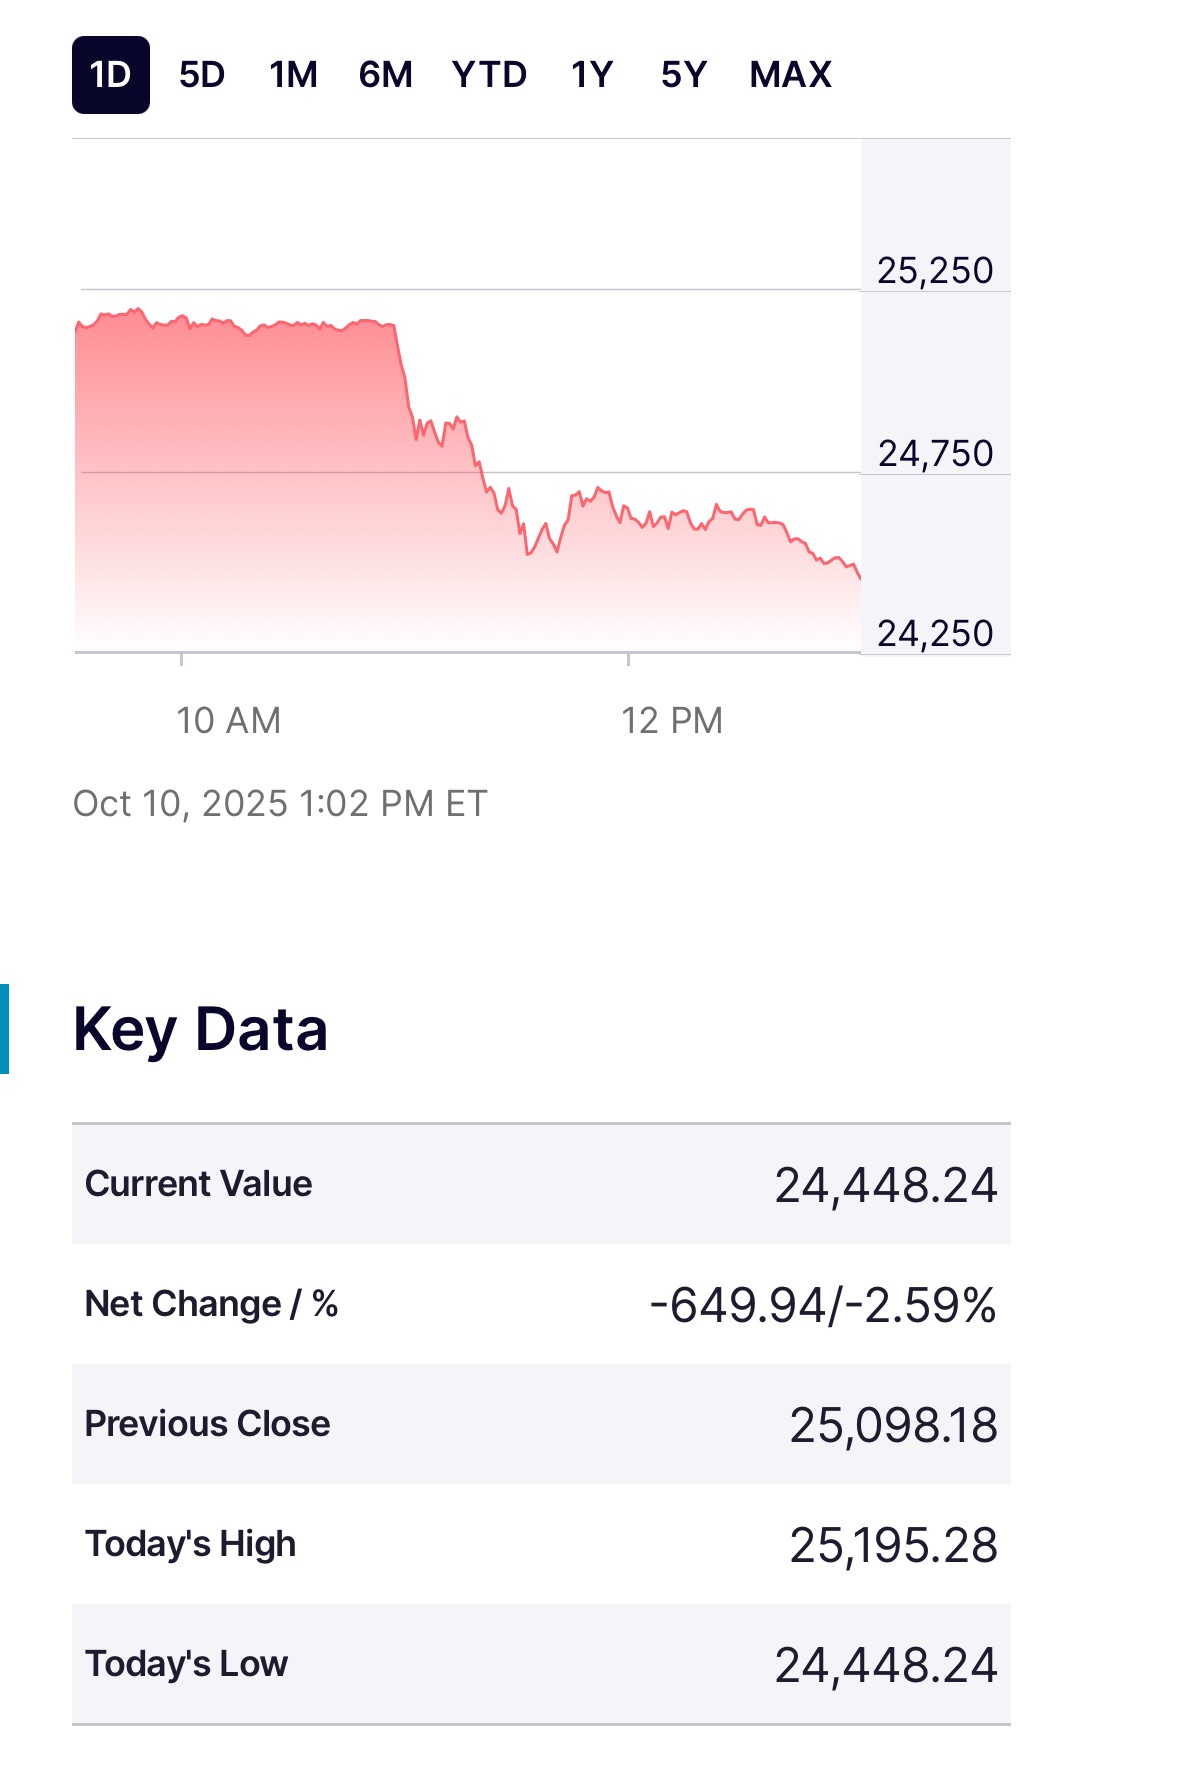
Task: Select the MAX time range
Action: 790,75
